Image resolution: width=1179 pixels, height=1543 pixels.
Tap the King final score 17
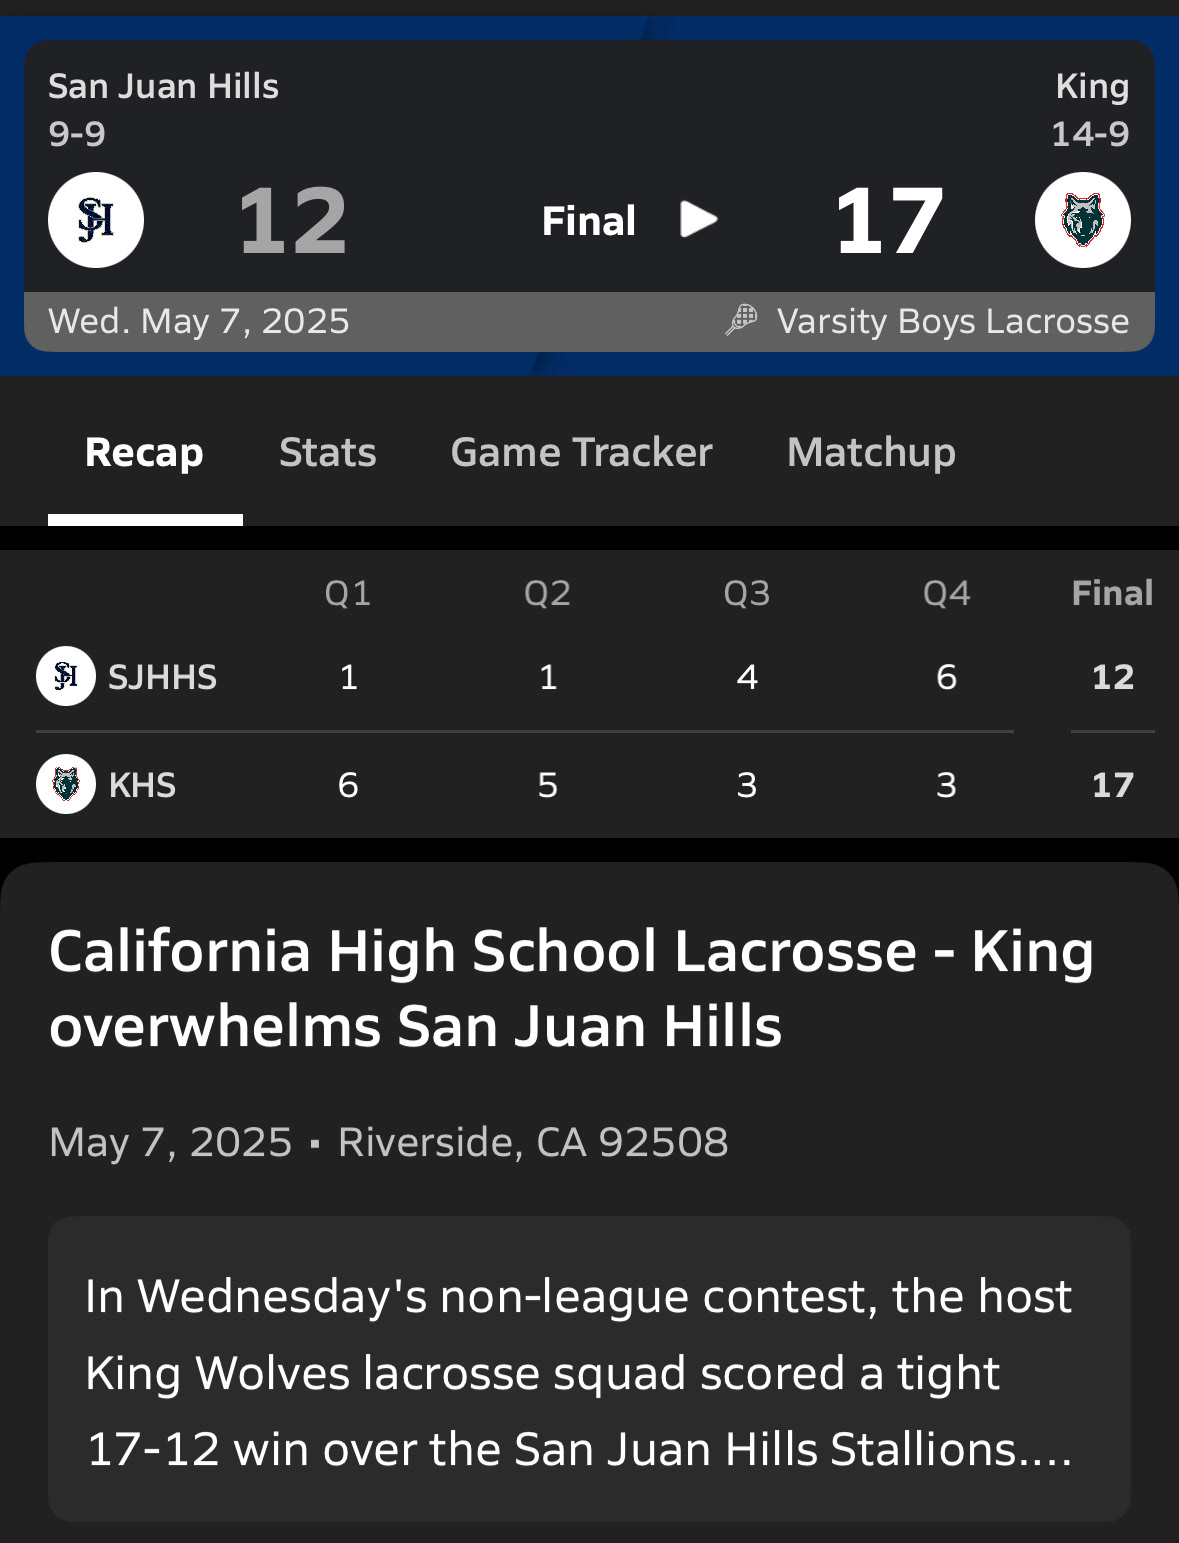tap(888, 221)
